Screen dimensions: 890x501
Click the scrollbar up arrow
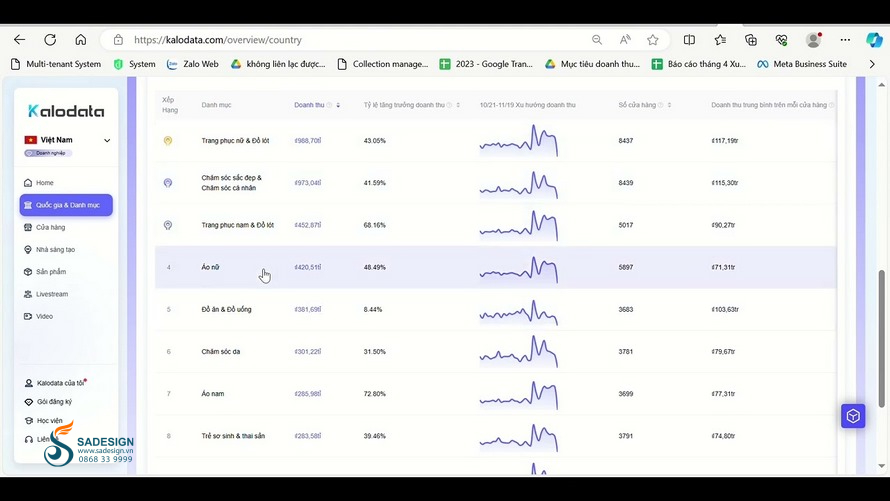881,85
